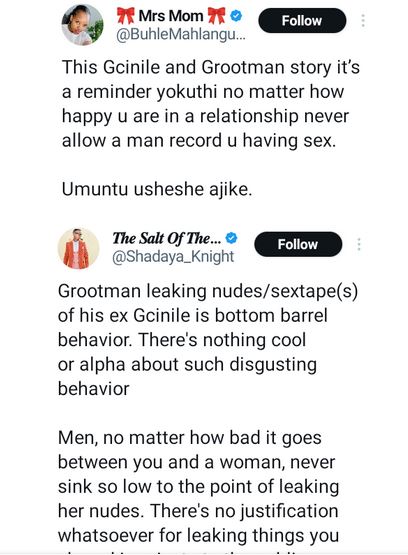Screen dimensions: 408x555
Task: Open the @BuhleMahlangu handle link
Action: tap(180, 35)
